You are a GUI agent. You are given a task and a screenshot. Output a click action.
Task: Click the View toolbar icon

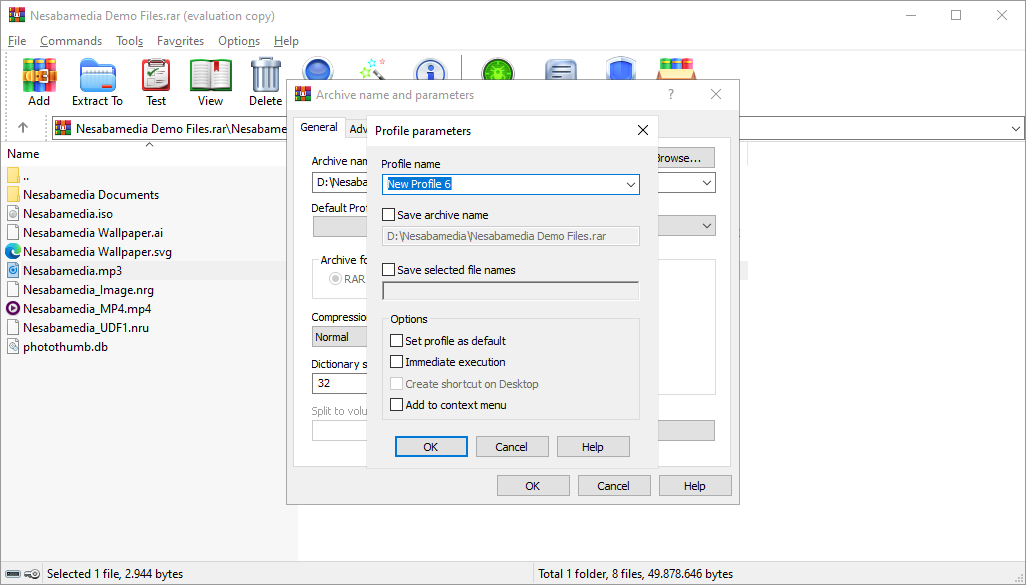tap(210, 77)
